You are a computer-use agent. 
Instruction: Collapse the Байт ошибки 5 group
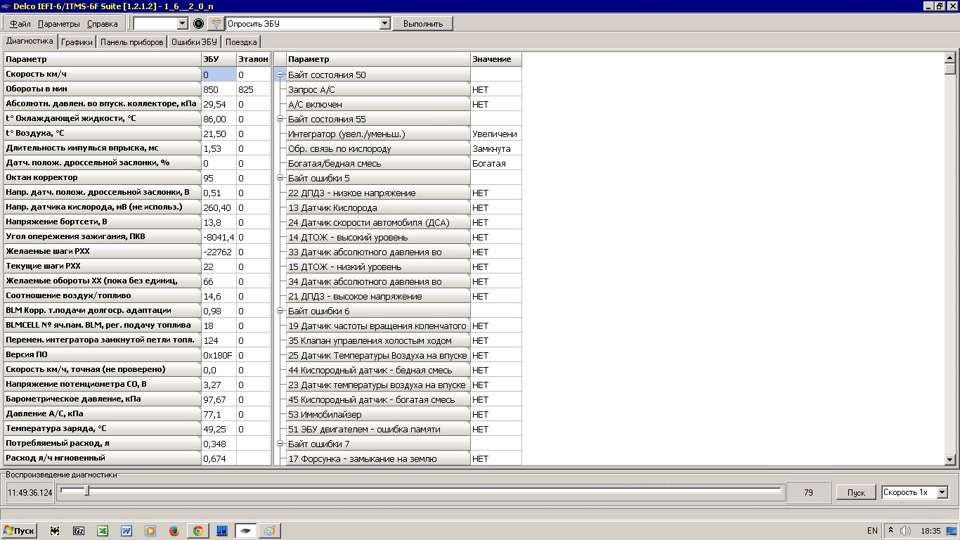(x=280, y=178)
